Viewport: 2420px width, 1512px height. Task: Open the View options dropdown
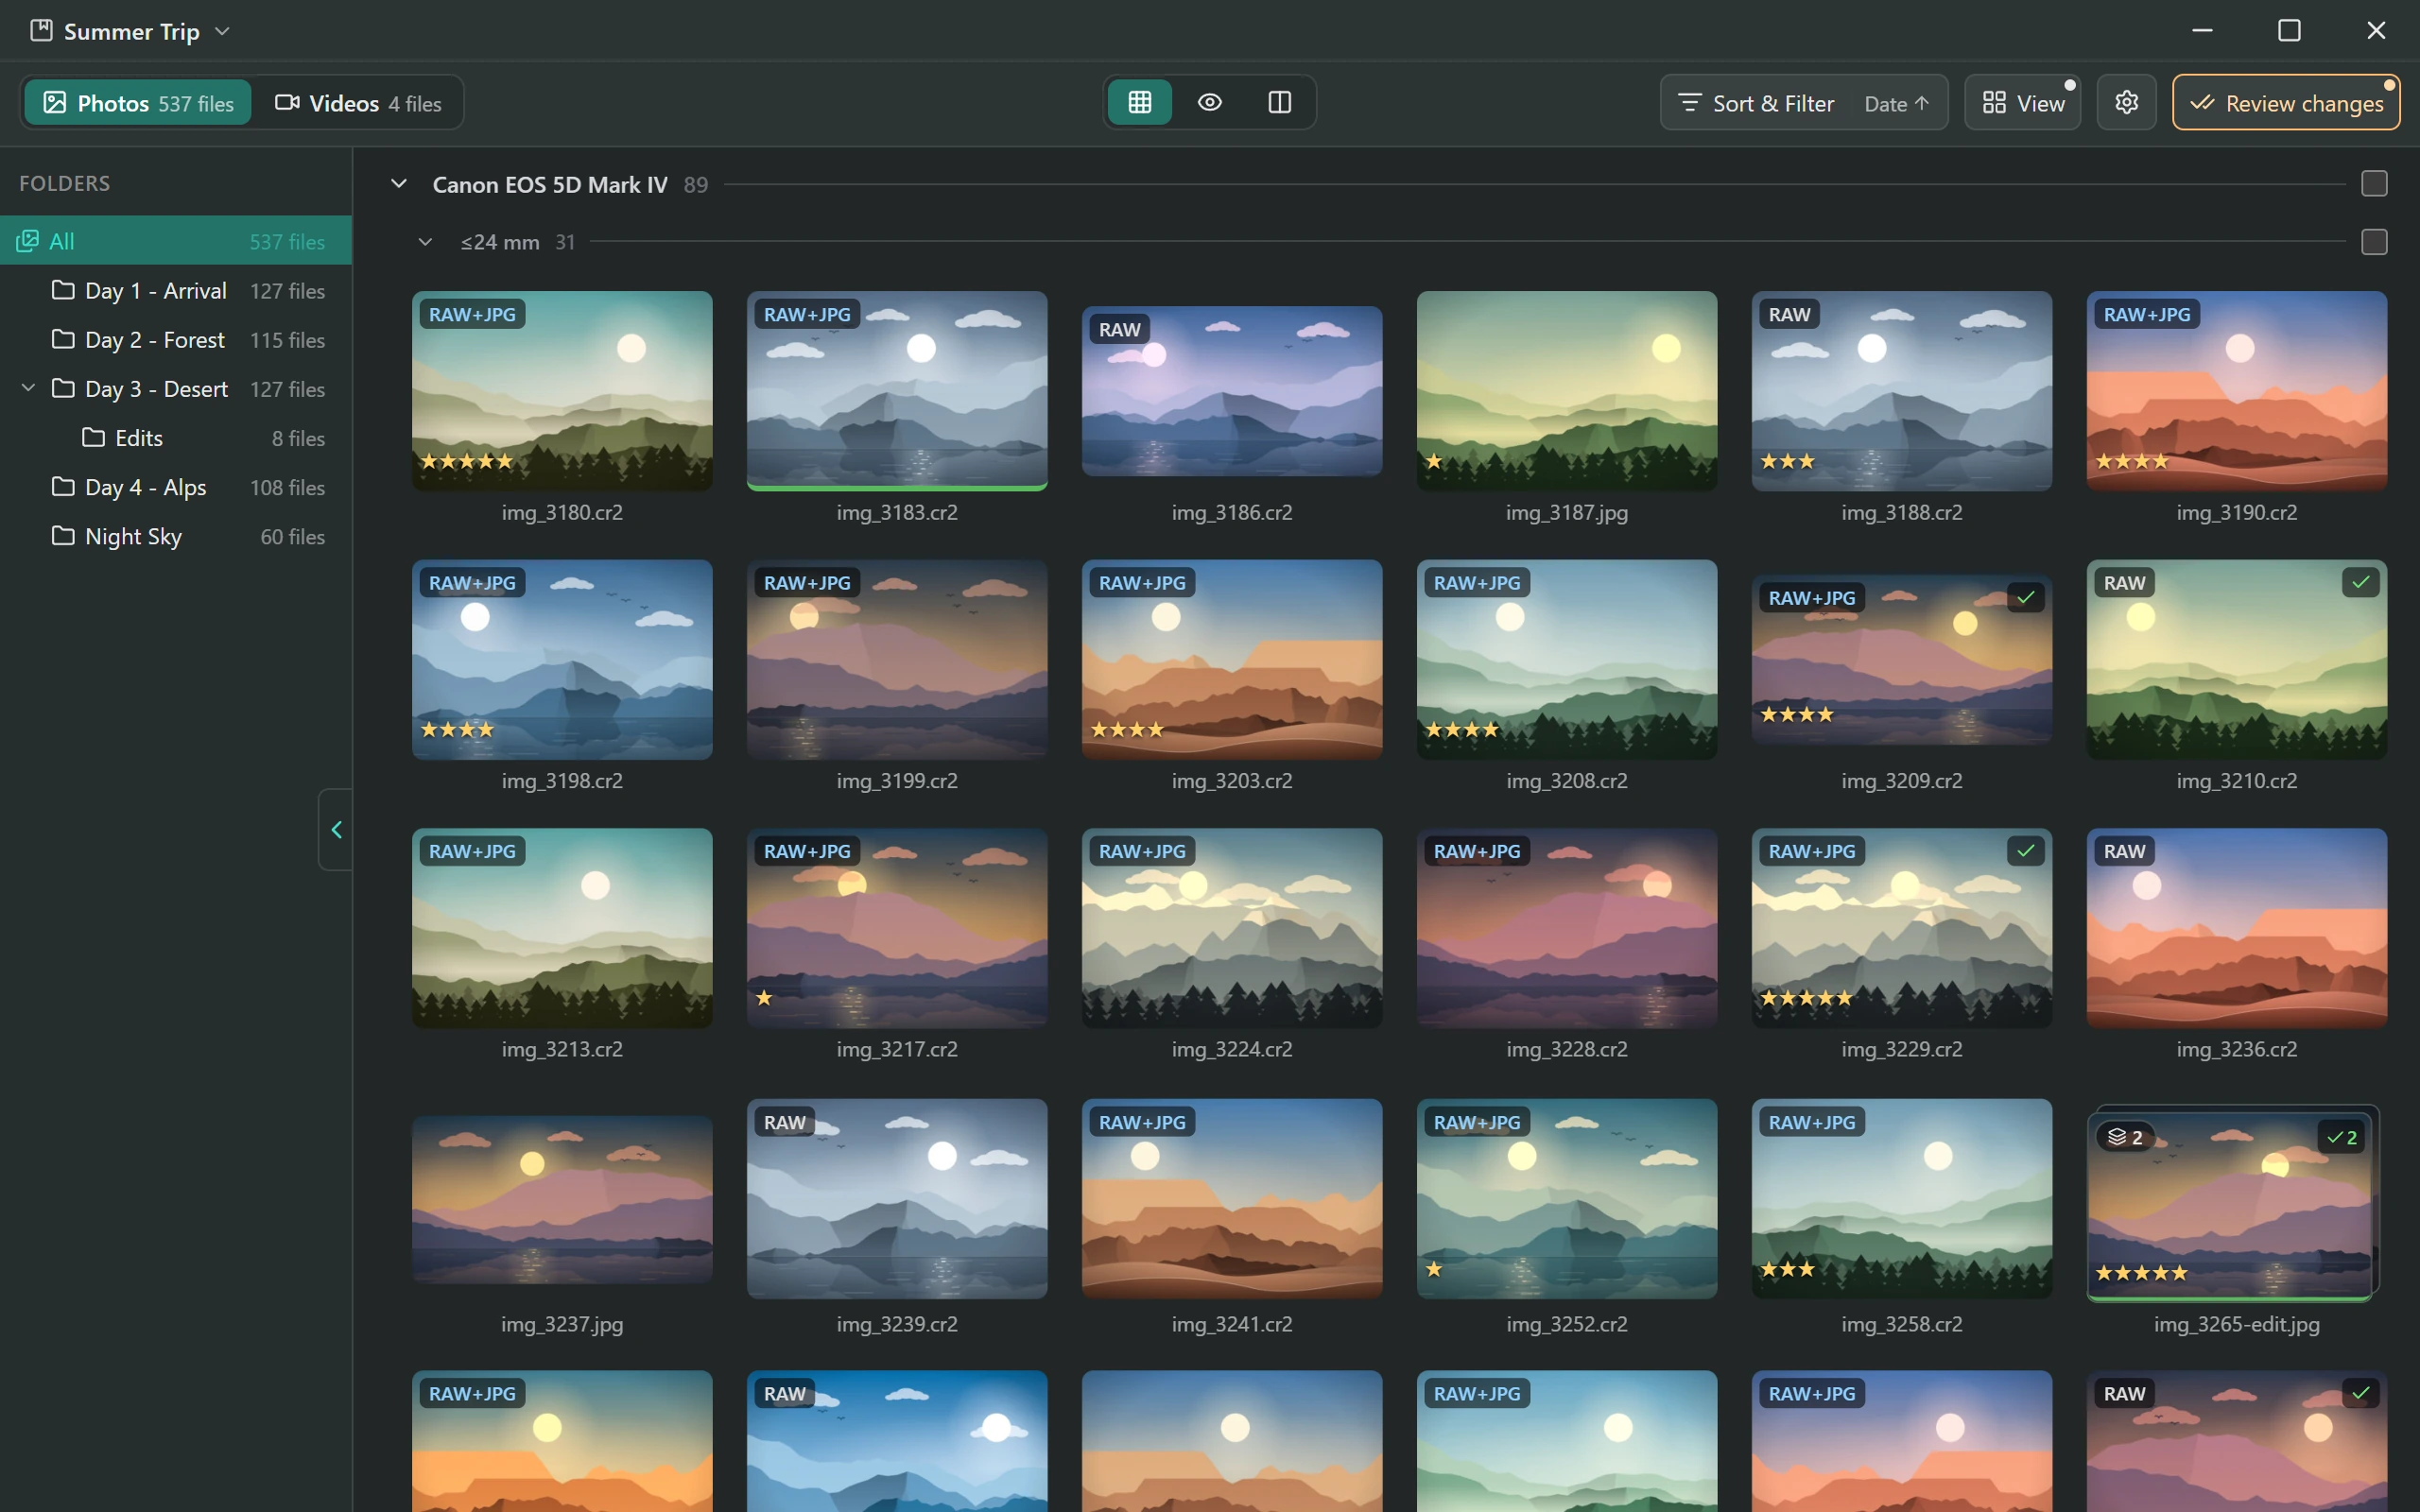point(2022,103)
